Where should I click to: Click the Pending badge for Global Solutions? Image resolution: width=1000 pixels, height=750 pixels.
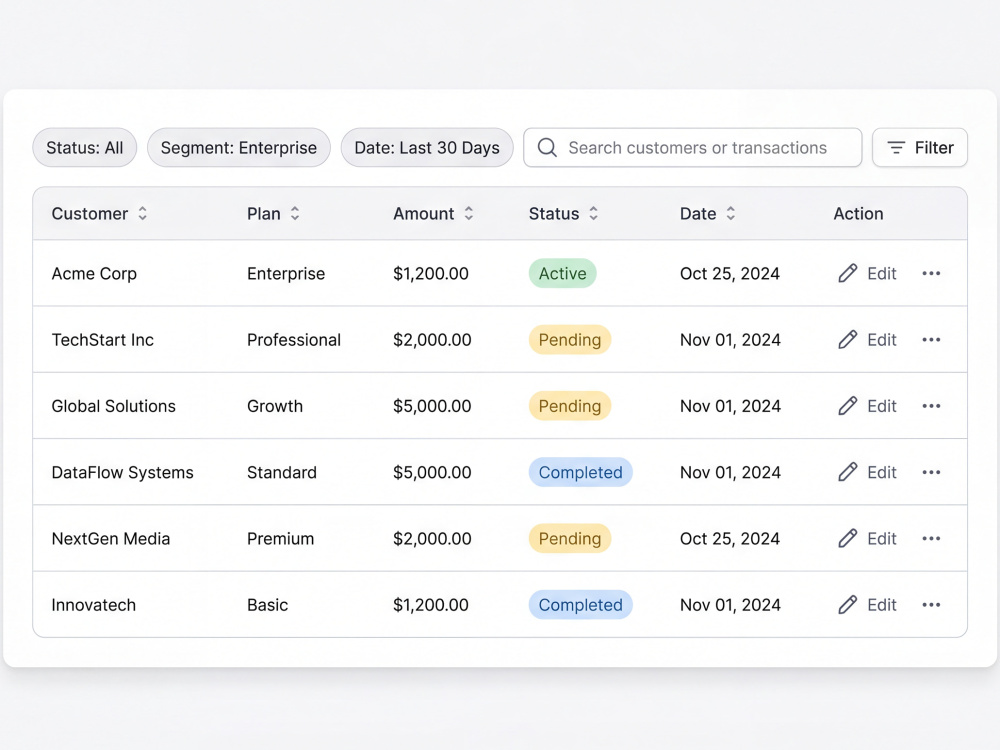coord(570,406)
